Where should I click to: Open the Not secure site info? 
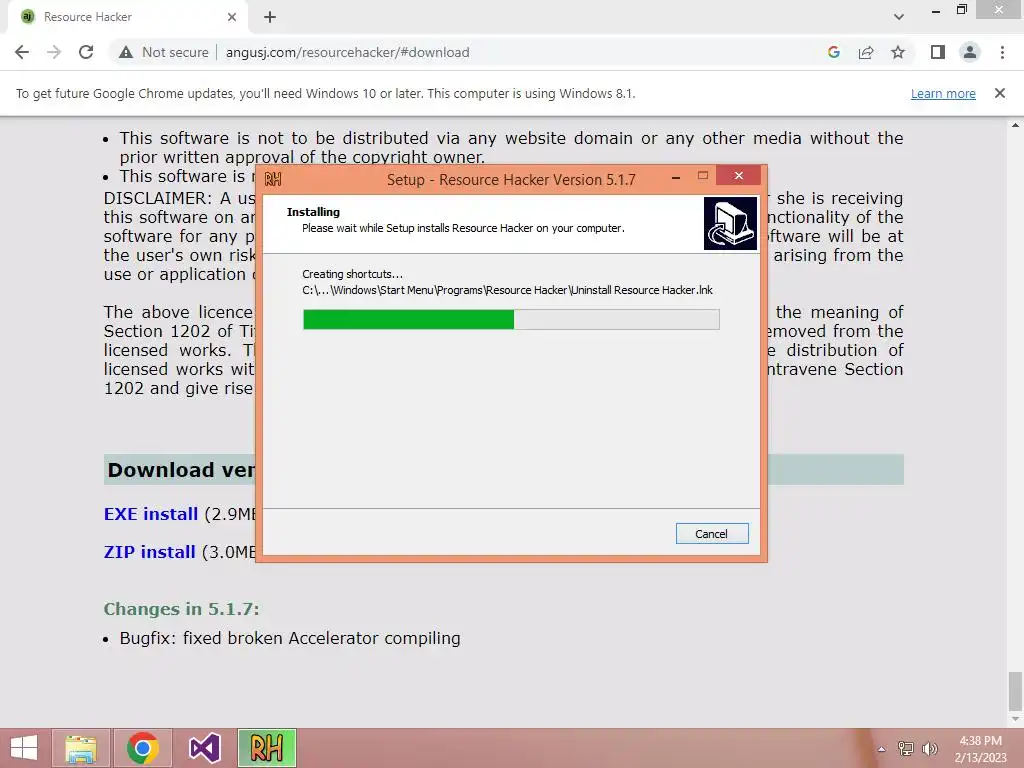click(163, 52)
